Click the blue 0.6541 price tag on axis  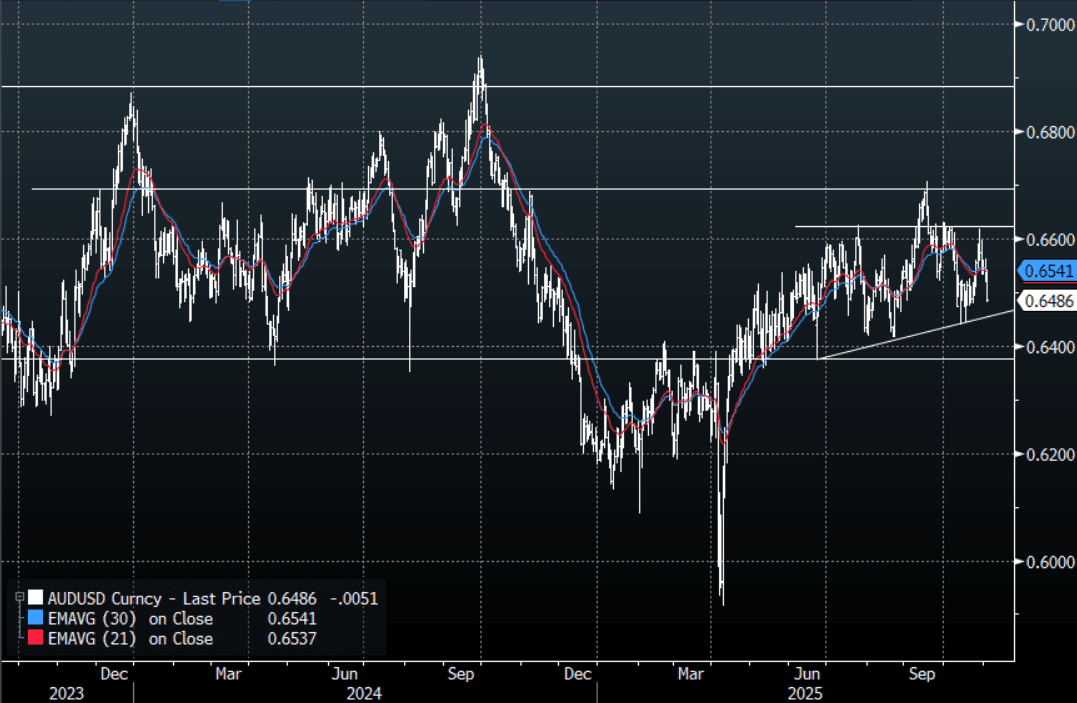pos(1048,271)
